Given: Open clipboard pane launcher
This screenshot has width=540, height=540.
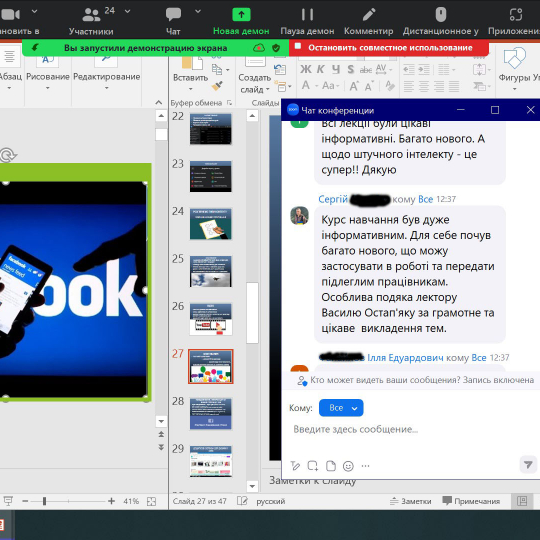Looking at the screenshot, I should tap(230, 103).
